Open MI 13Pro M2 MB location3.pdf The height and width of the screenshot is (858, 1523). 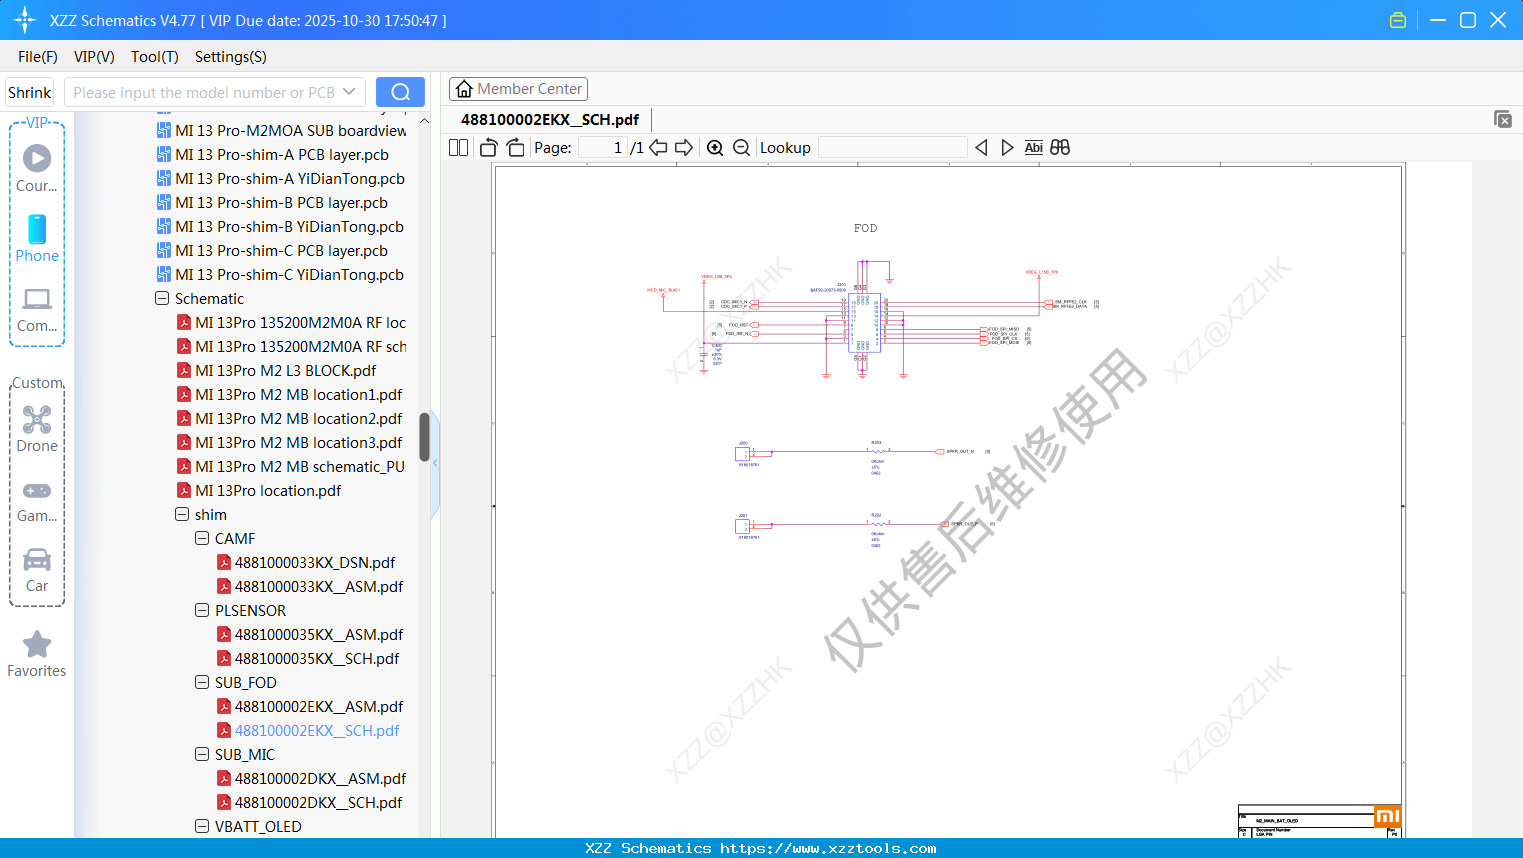(290, 442)
